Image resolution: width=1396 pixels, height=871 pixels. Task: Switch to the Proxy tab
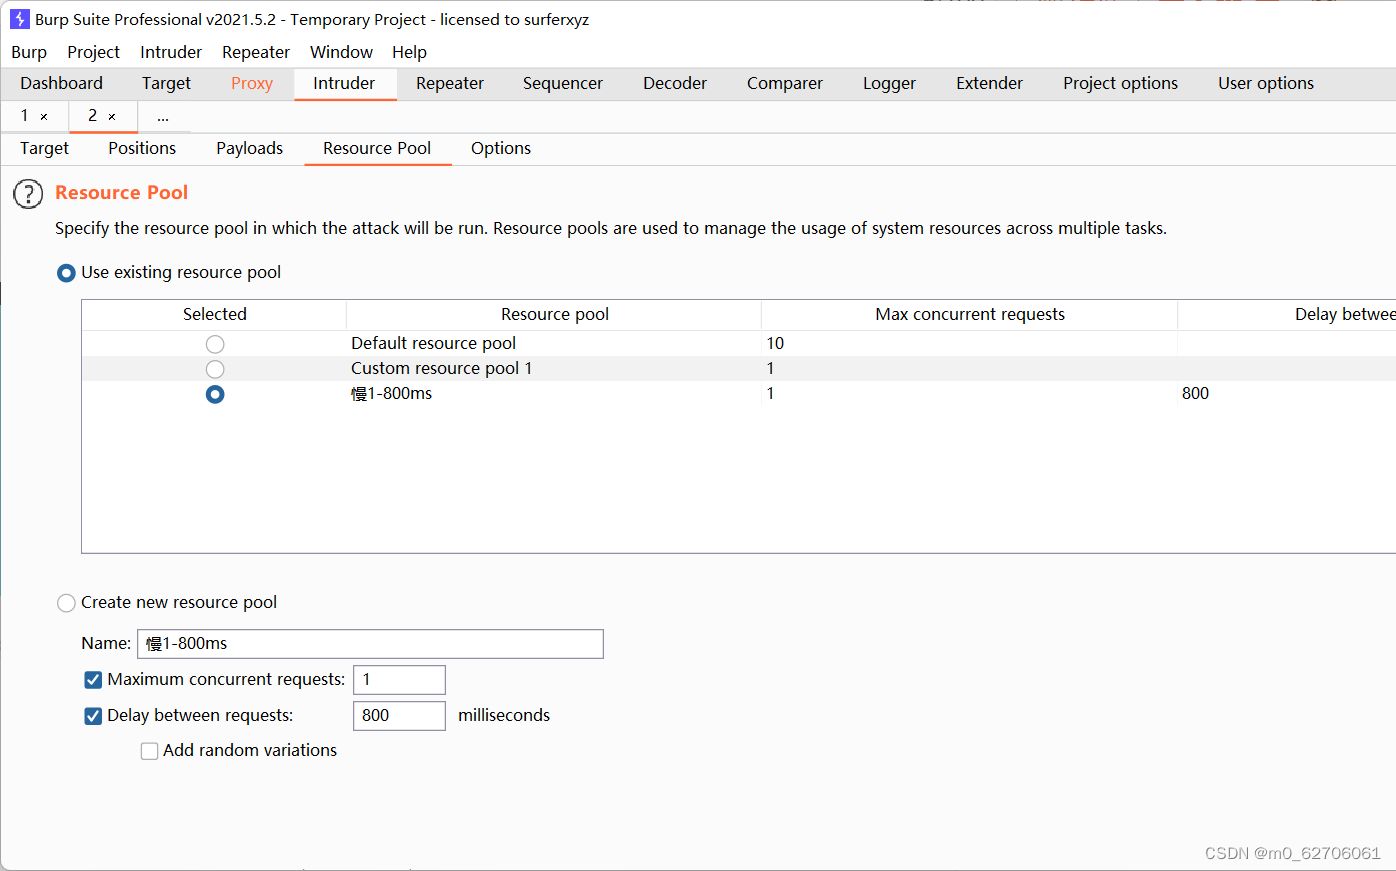click(x=252, y=83)
